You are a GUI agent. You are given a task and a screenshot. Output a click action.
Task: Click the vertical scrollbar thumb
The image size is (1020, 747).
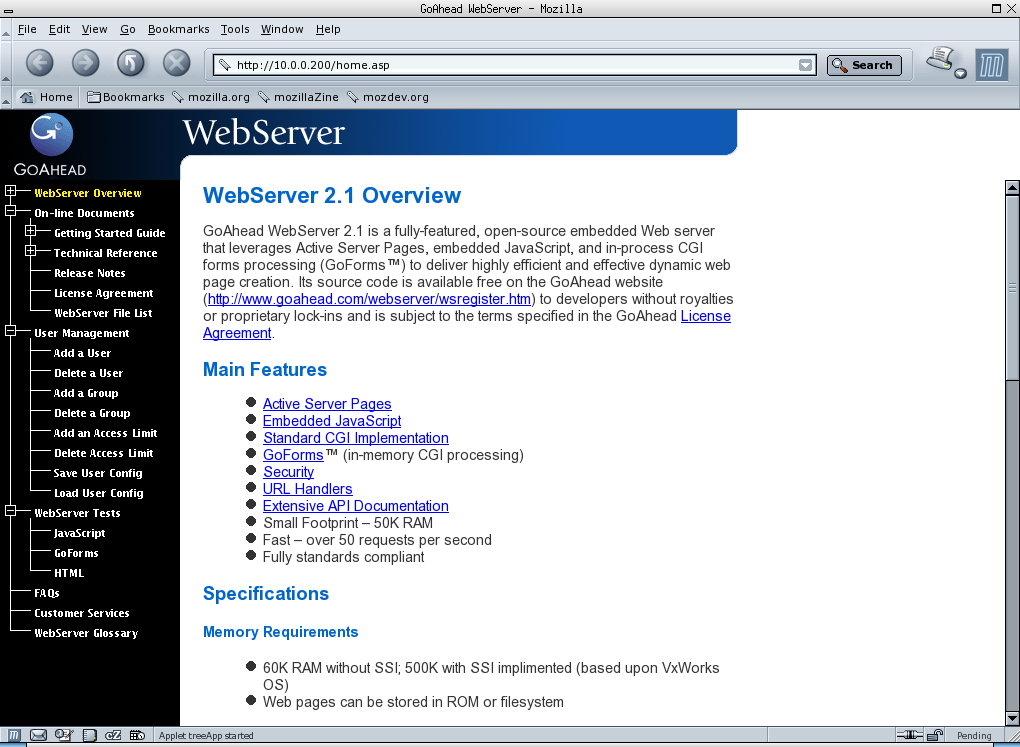coord(1012,288)
